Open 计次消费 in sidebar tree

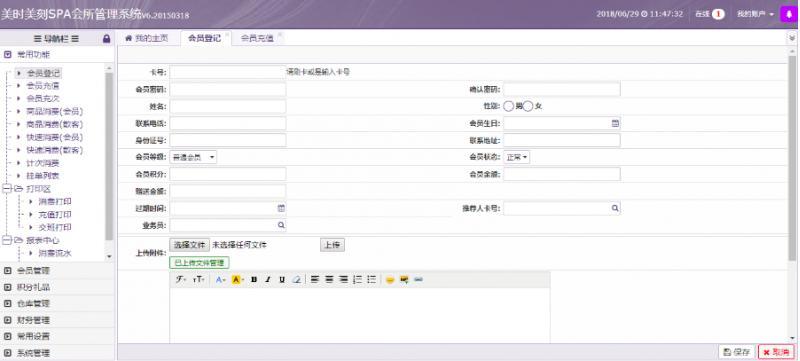click(x=43, y=163)
